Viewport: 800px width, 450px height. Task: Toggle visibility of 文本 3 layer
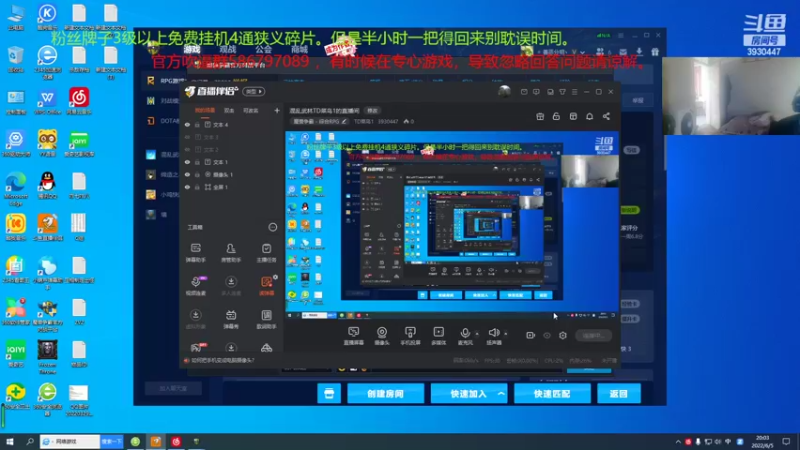click(187, 137)
